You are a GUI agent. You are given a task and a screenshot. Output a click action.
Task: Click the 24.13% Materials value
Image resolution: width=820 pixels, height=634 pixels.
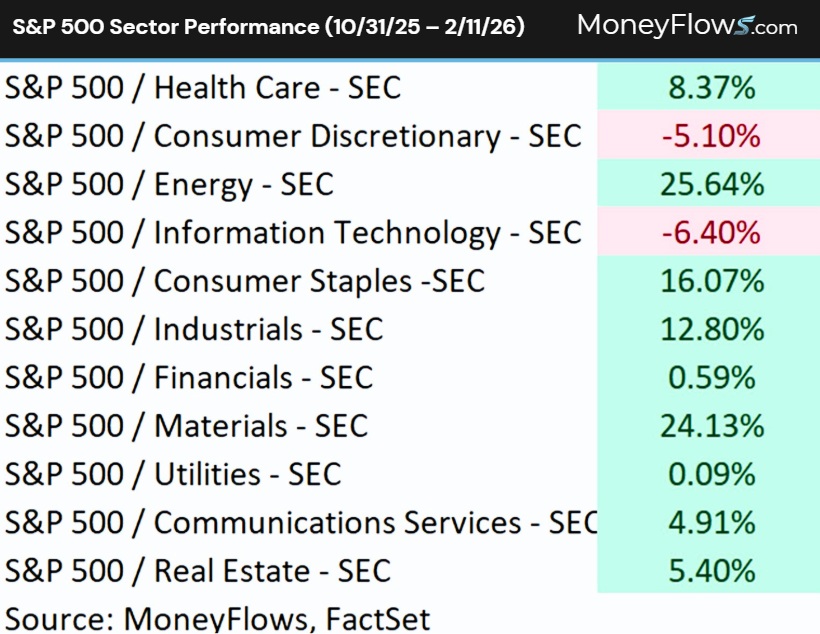pyautogui.click(x=711, y=426)
